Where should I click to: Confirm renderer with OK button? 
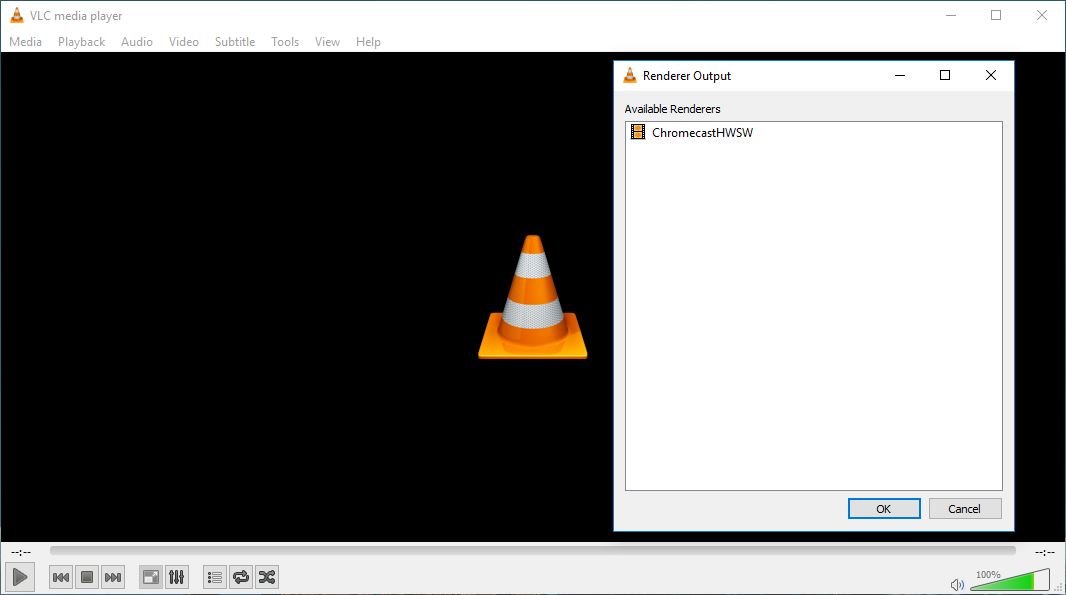click(883, 508)
